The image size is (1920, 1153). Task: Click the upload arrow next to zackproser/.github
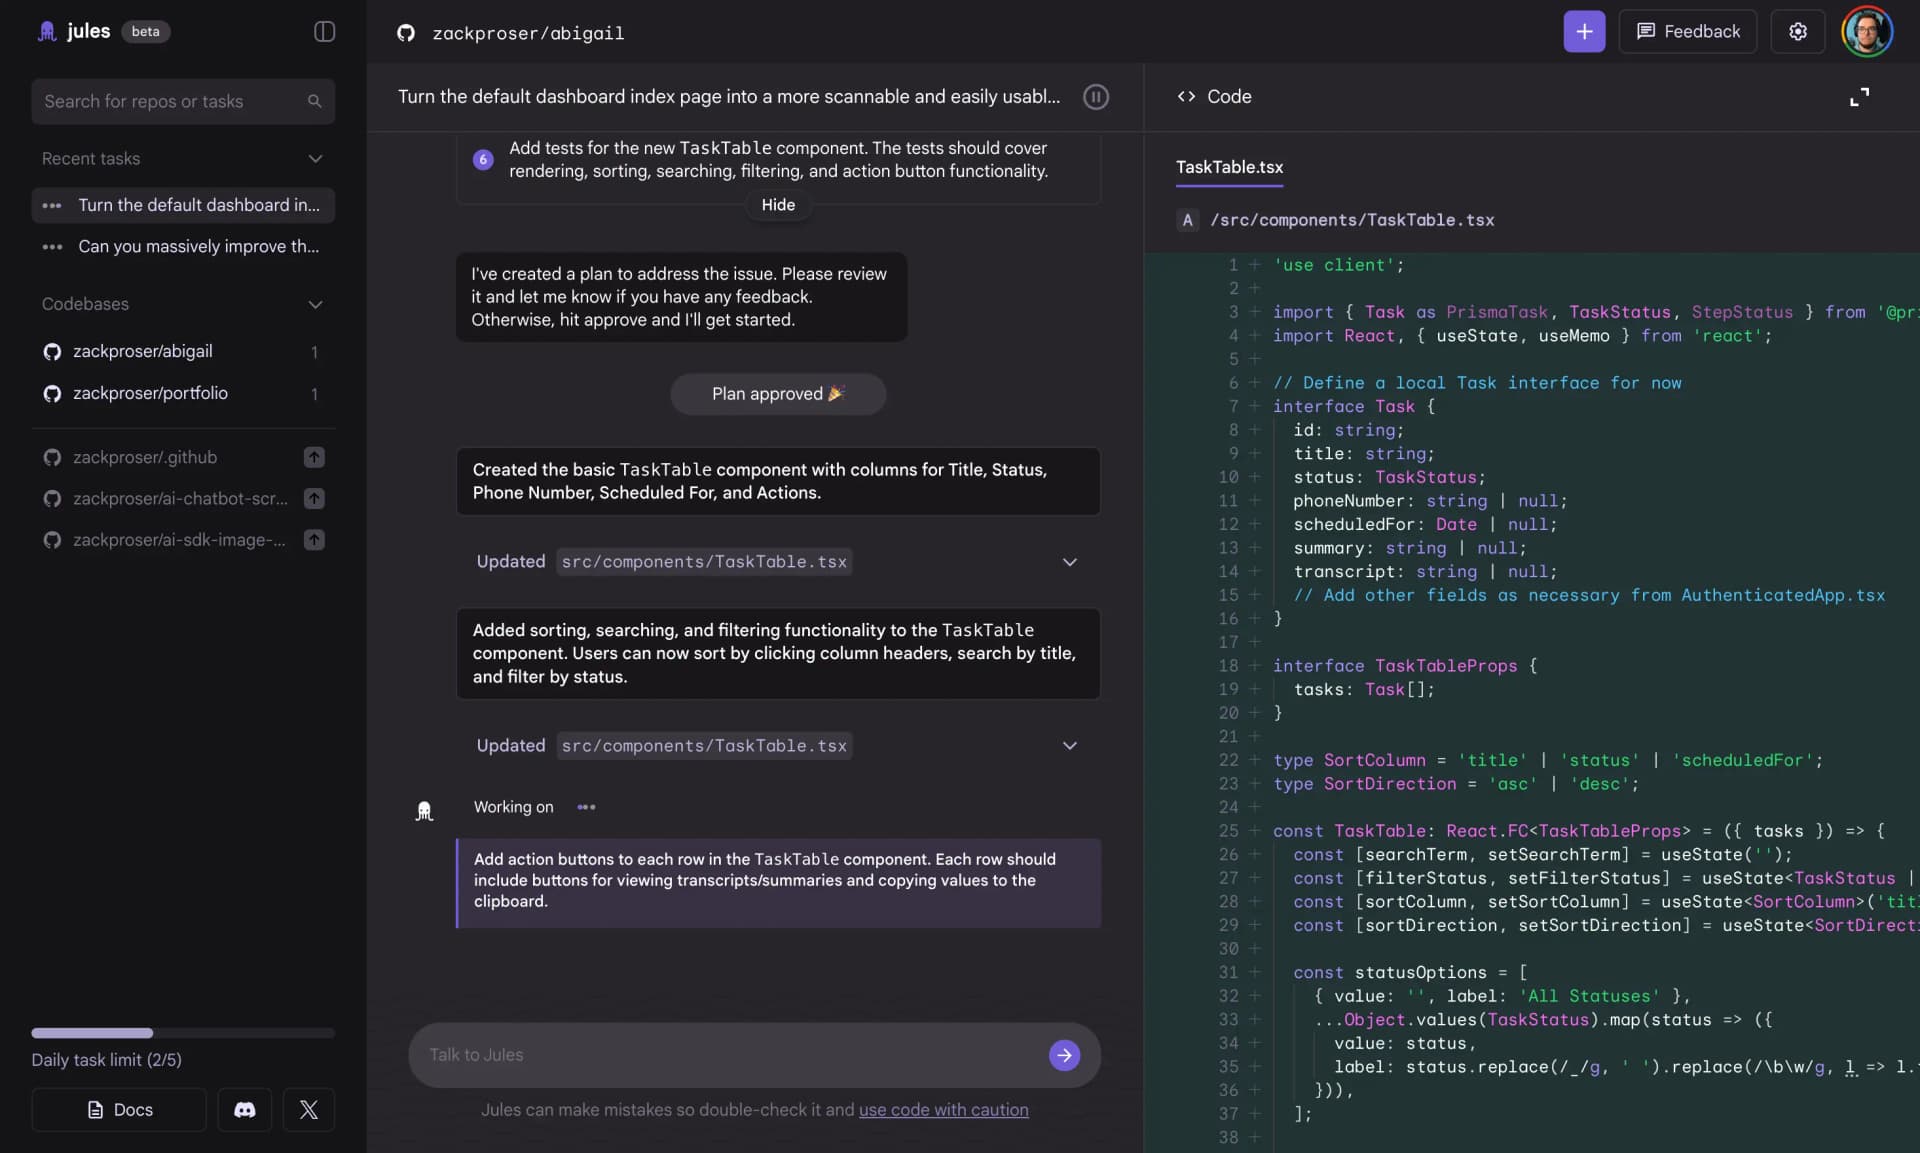pos(314,457)
